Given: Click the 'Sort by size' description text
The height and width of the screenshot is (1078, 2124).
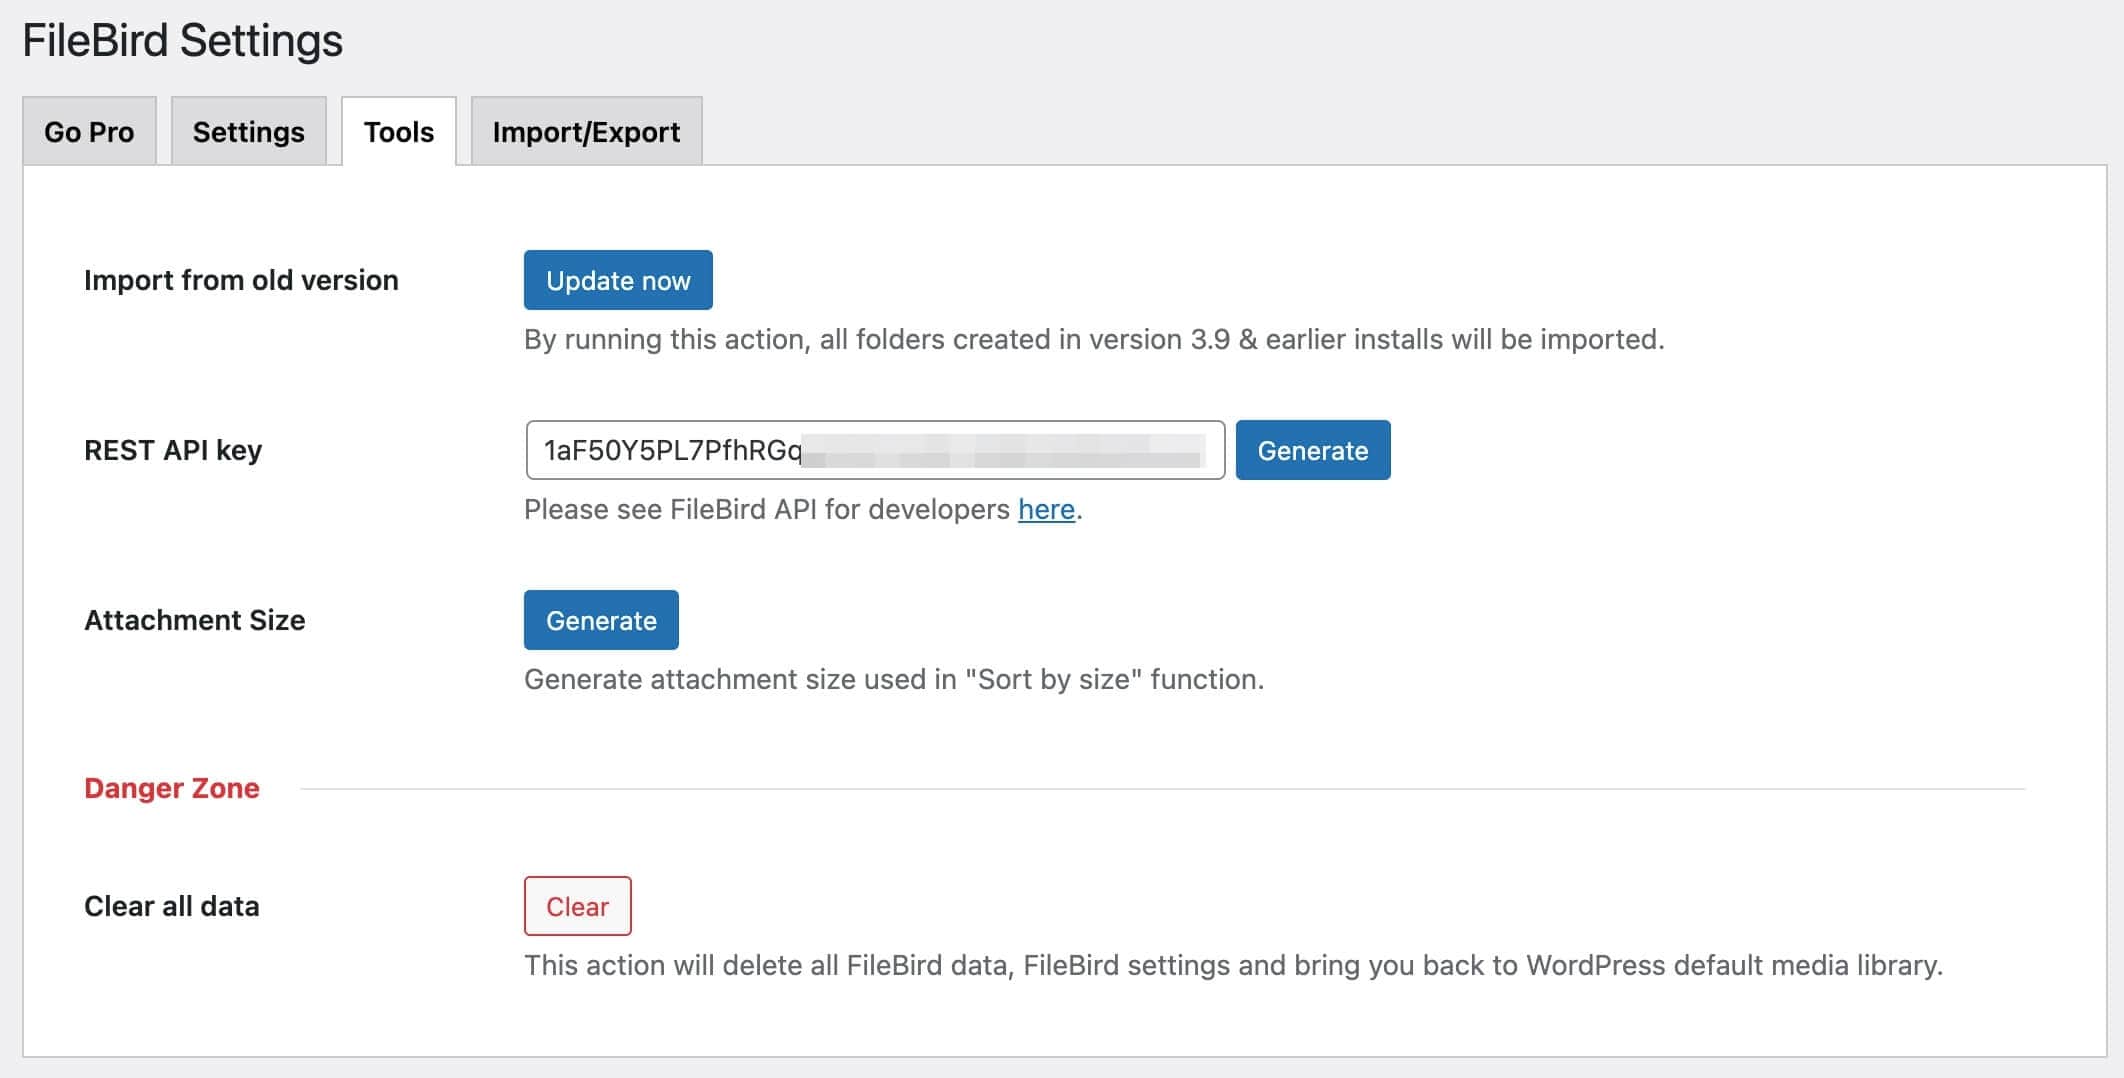Looking at the screenshot, I should point(894,679).
